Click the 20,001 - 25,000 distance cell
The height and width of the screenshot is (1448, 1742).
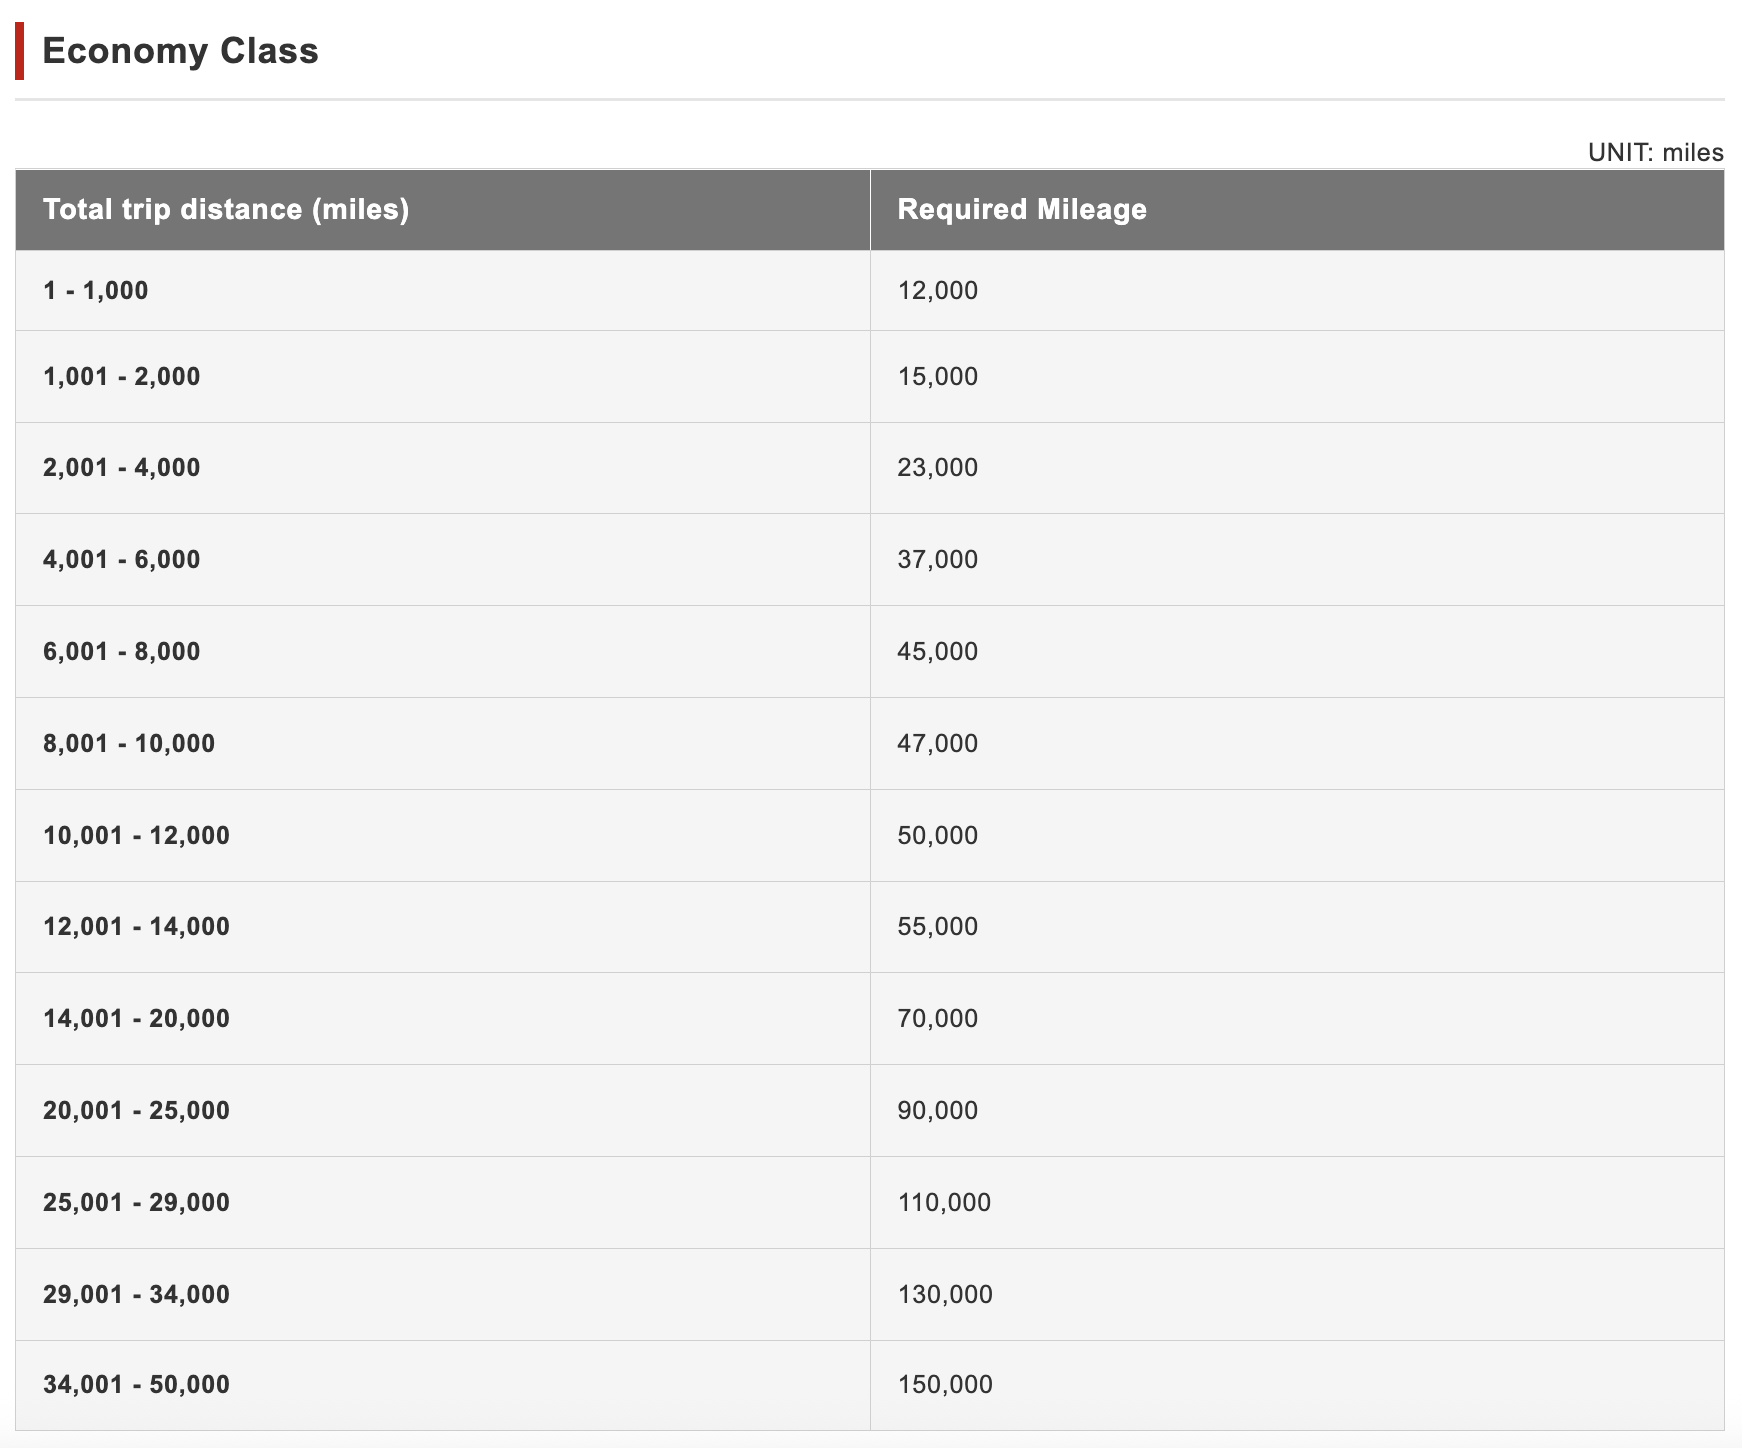[x=136, y=1111]
